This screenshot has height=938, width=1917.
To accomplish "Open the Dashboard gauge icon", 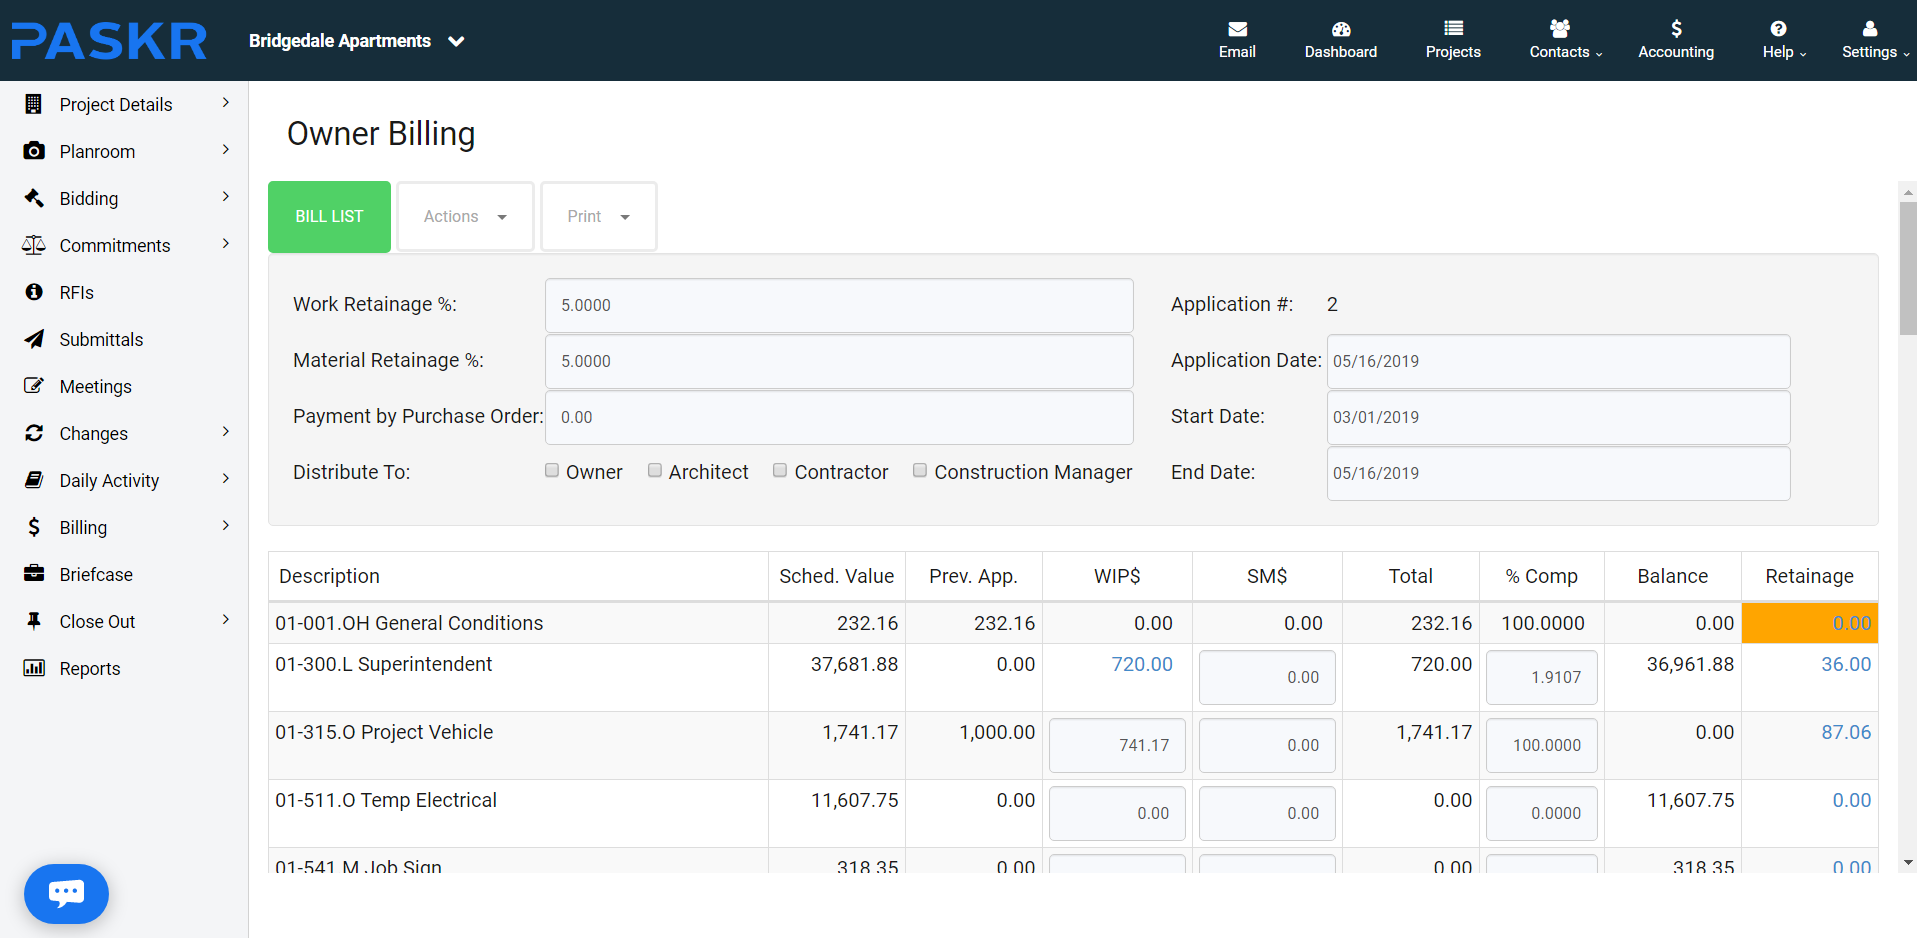I will point(1340,29).
